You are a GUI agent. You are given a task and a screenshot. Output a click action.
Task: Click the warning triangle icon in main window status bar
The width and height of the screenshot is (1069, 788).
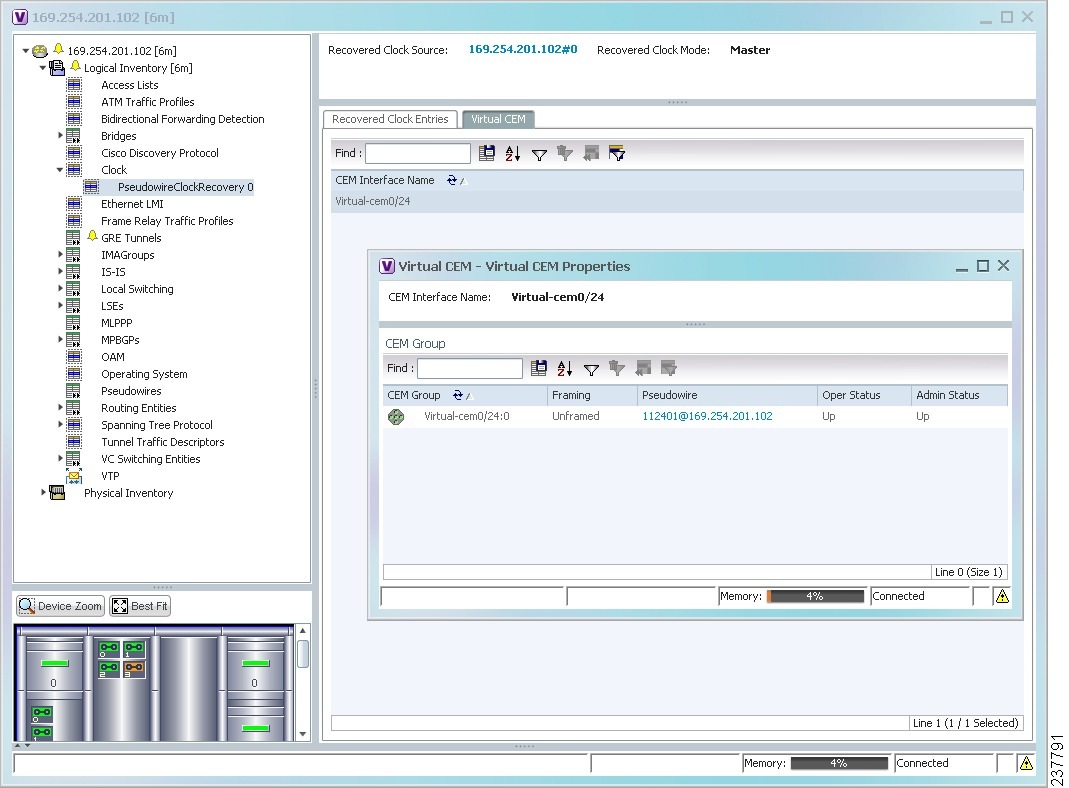tap(1026, 763)
